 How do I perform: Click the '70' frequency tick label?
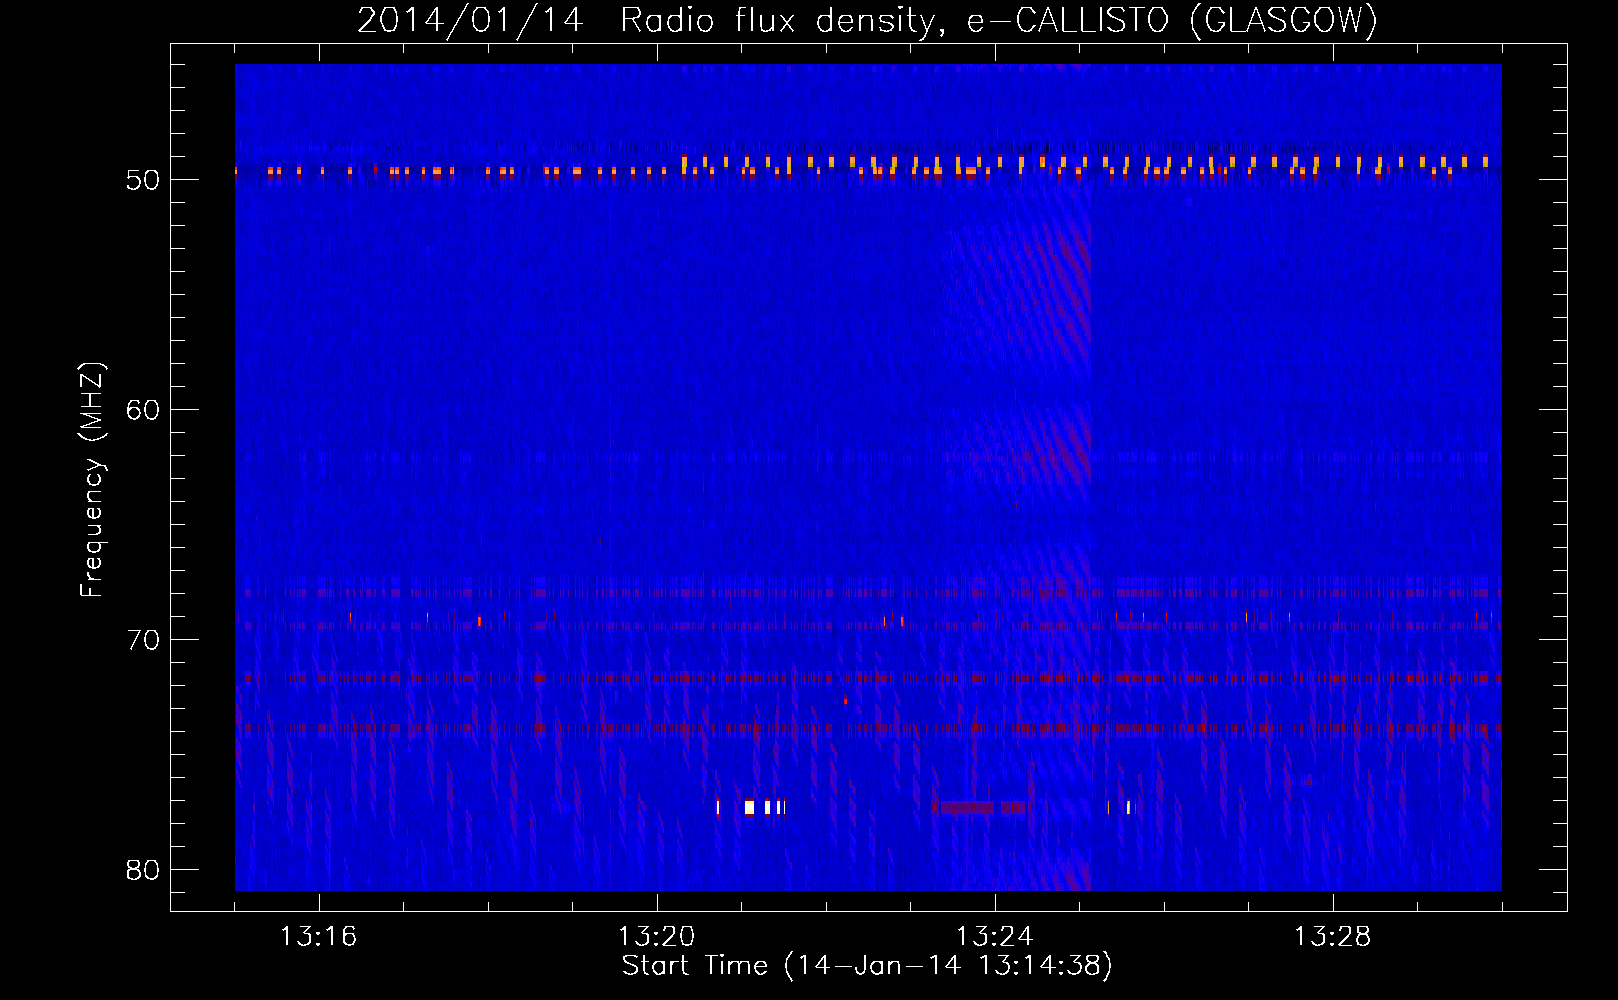pyautogui.click(x=143, y=640)
